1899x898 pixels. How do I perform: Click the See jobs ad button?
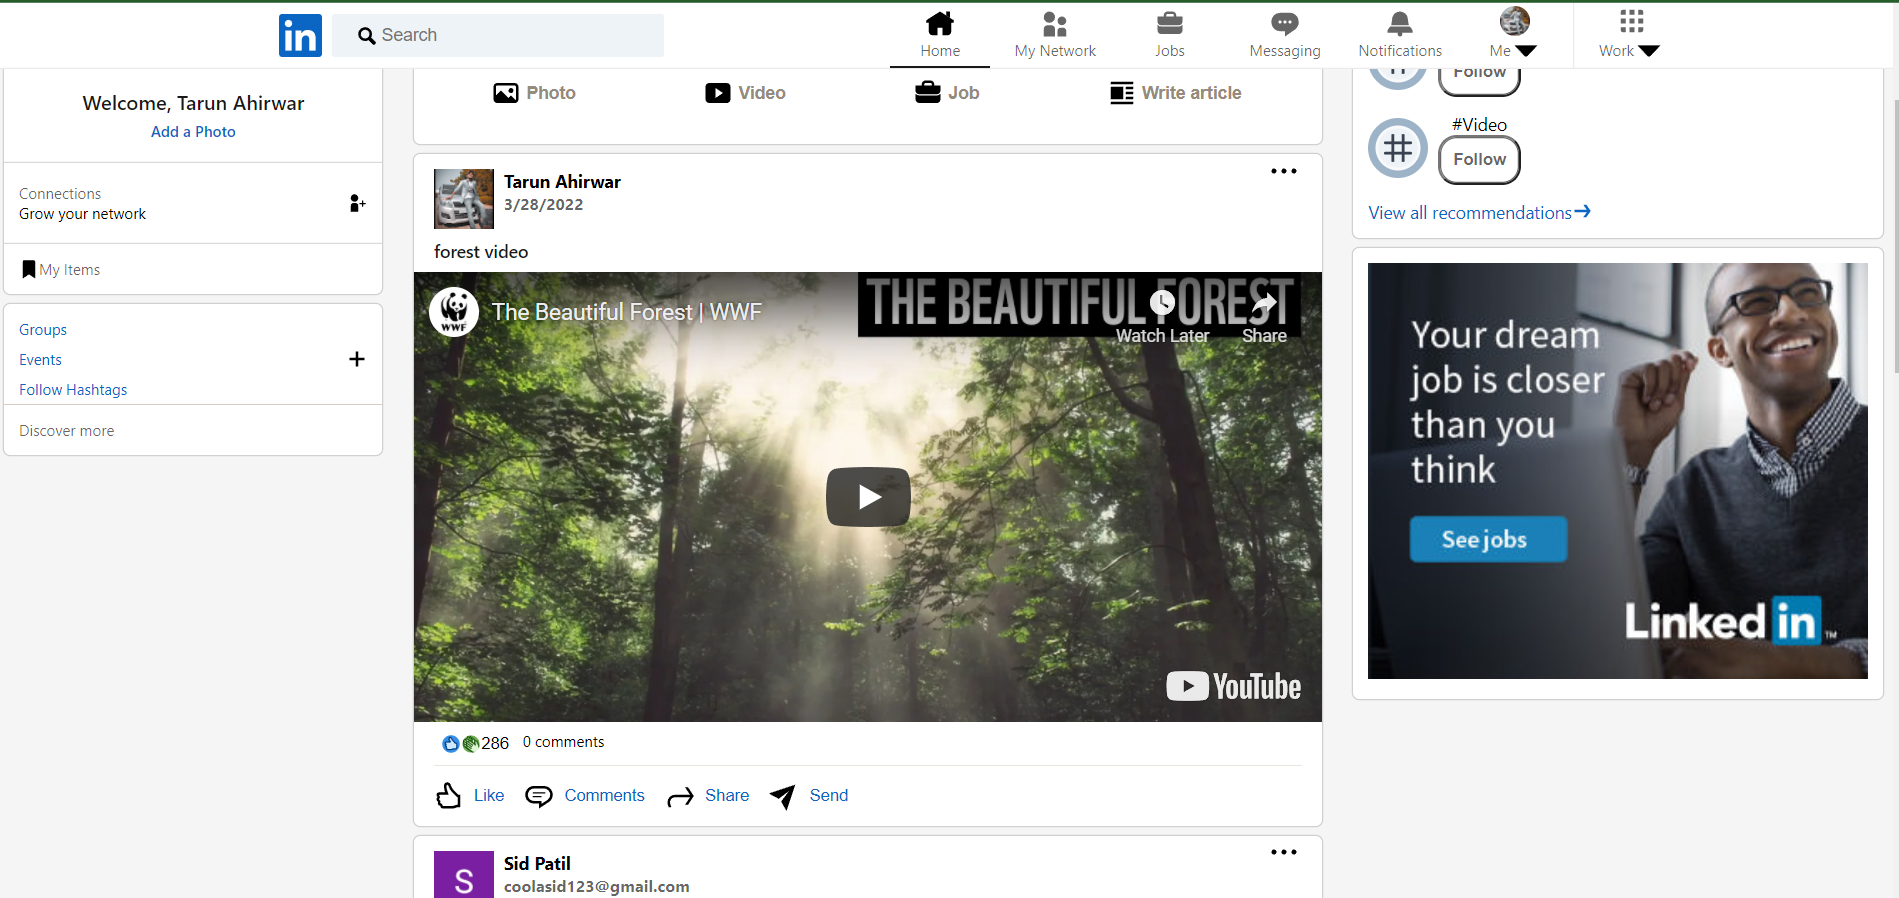tap(1487, 540)
